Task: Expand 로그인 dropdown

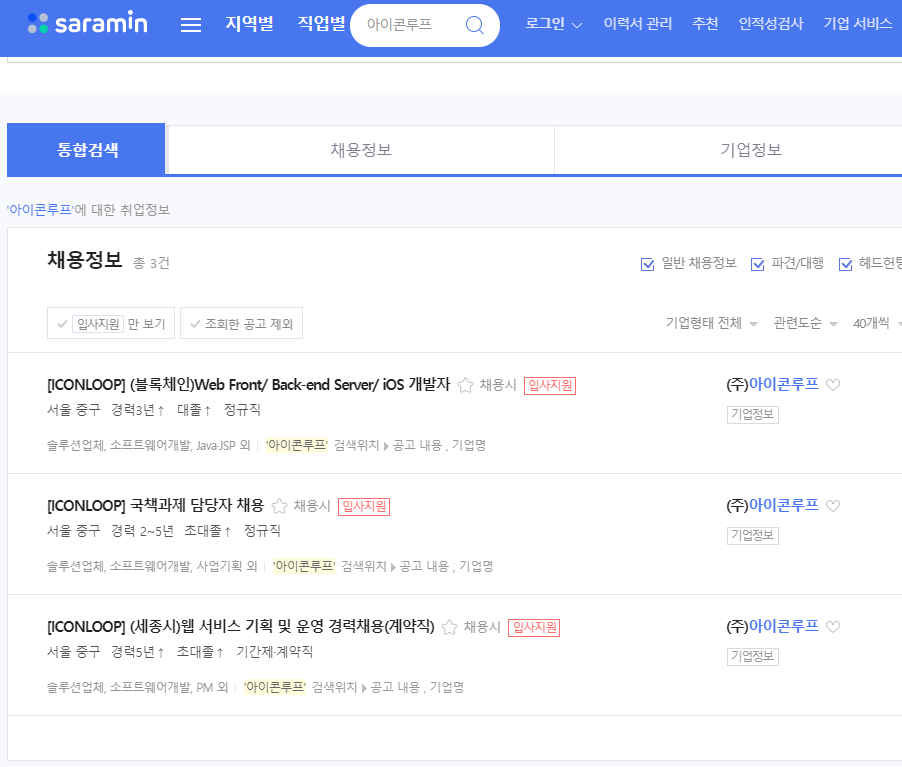Action: tap(553, 24)
